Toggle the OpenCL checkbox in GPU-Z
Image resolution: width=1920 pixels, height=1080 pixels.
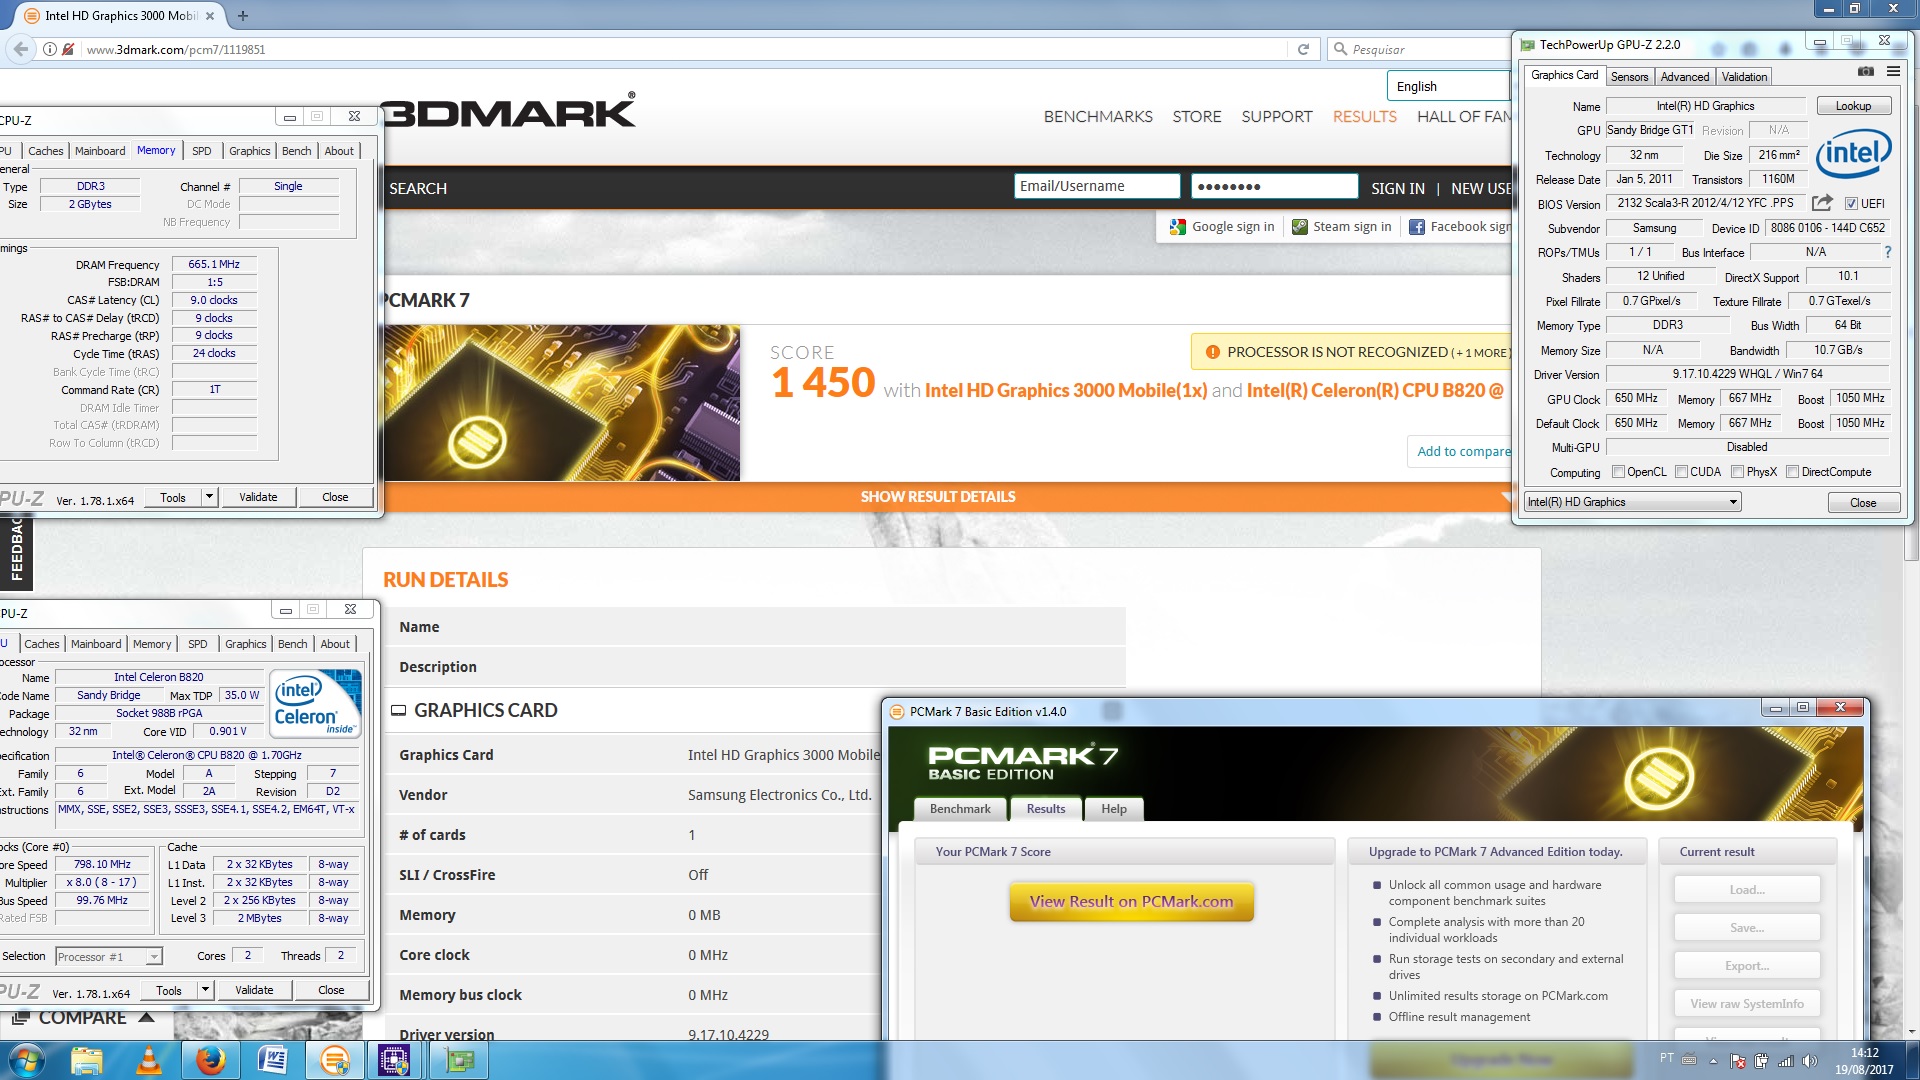[1618, 472]
